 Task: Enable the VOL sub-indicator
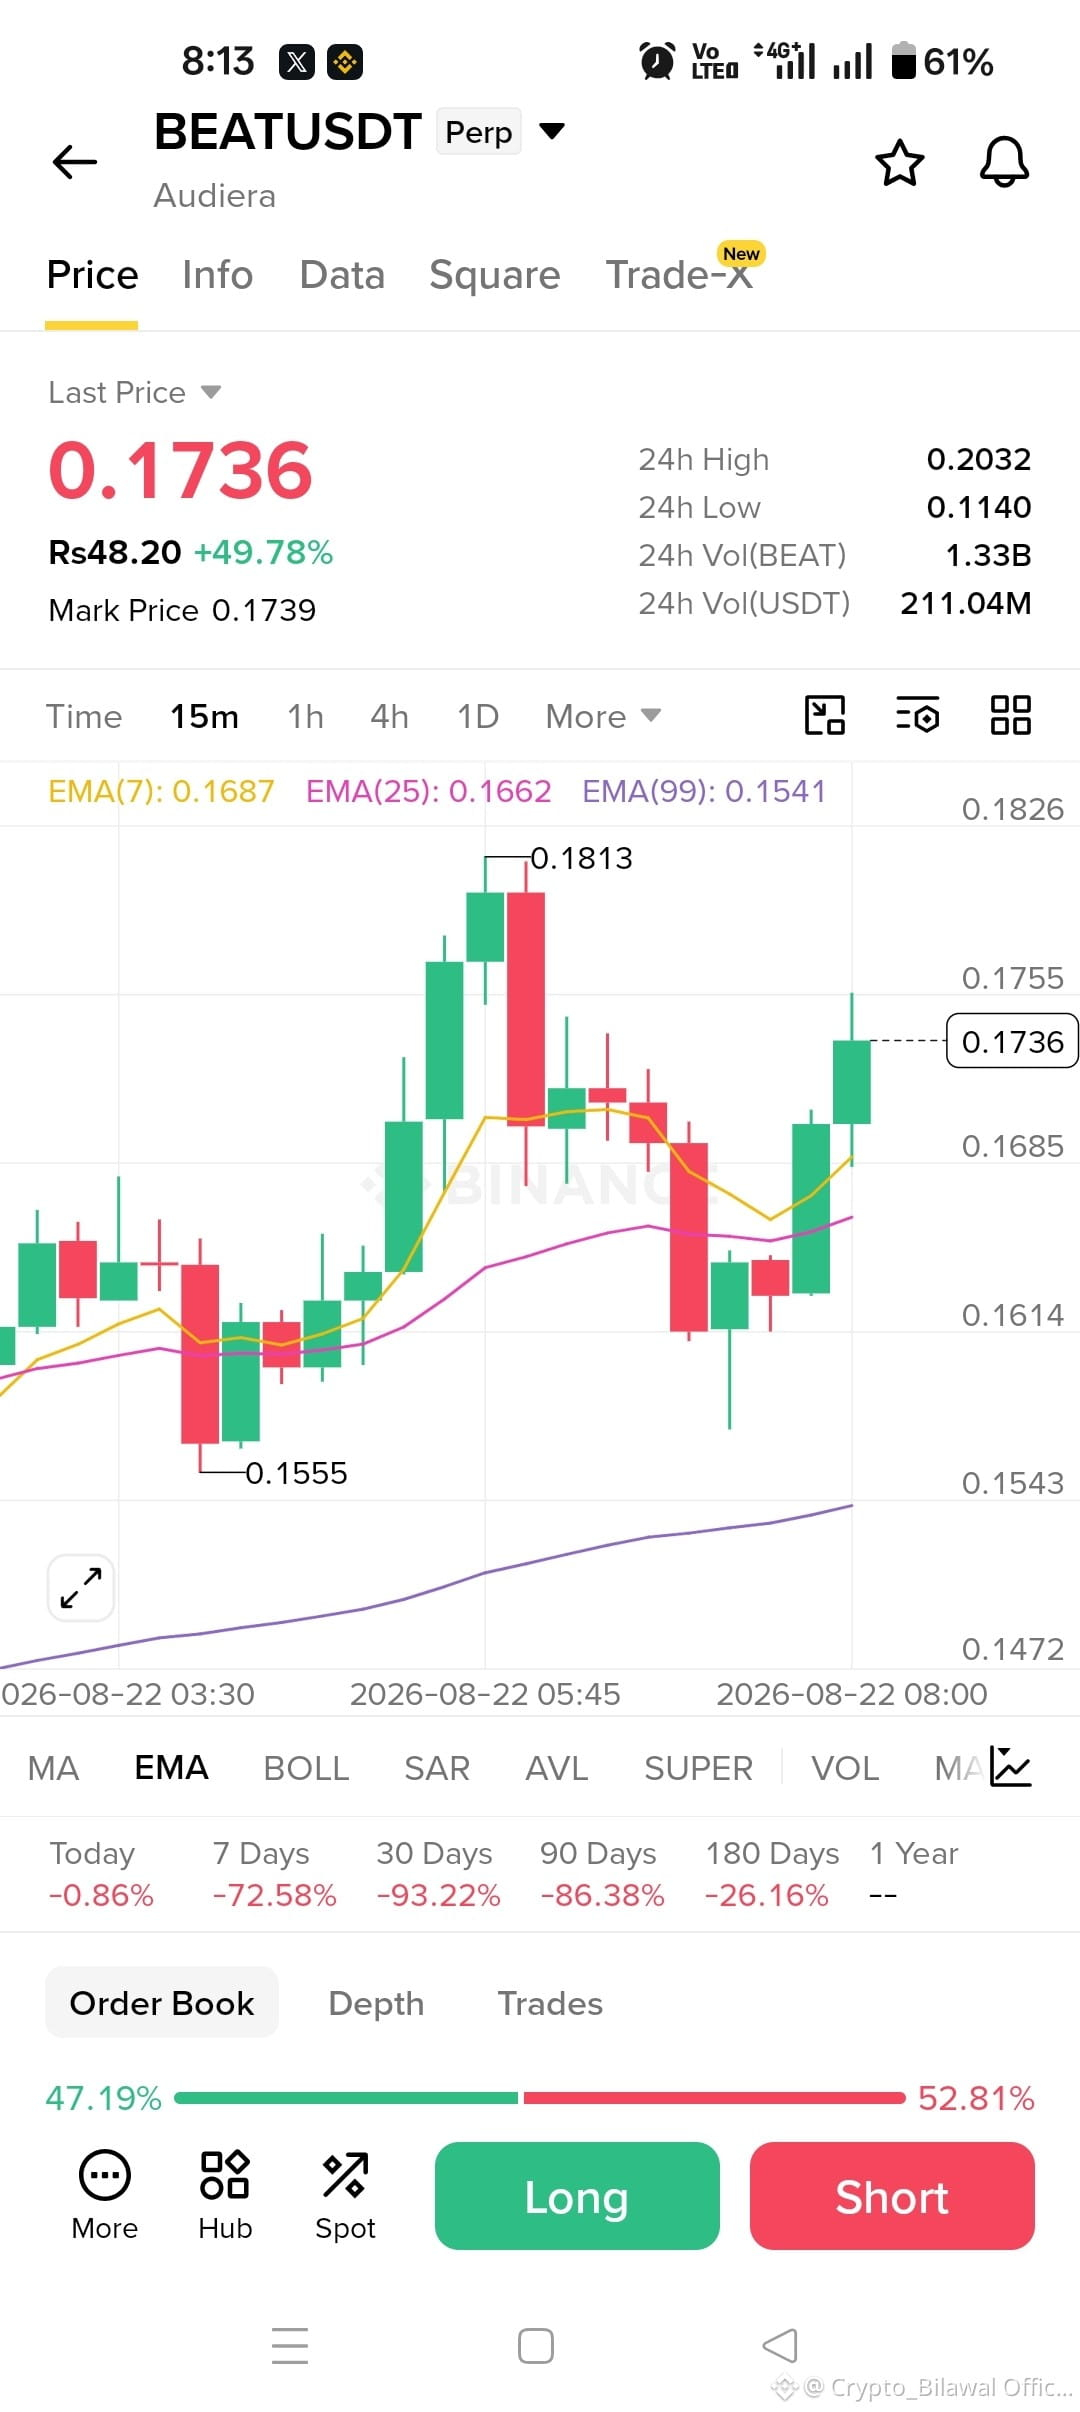click(x=845, y=1768)
